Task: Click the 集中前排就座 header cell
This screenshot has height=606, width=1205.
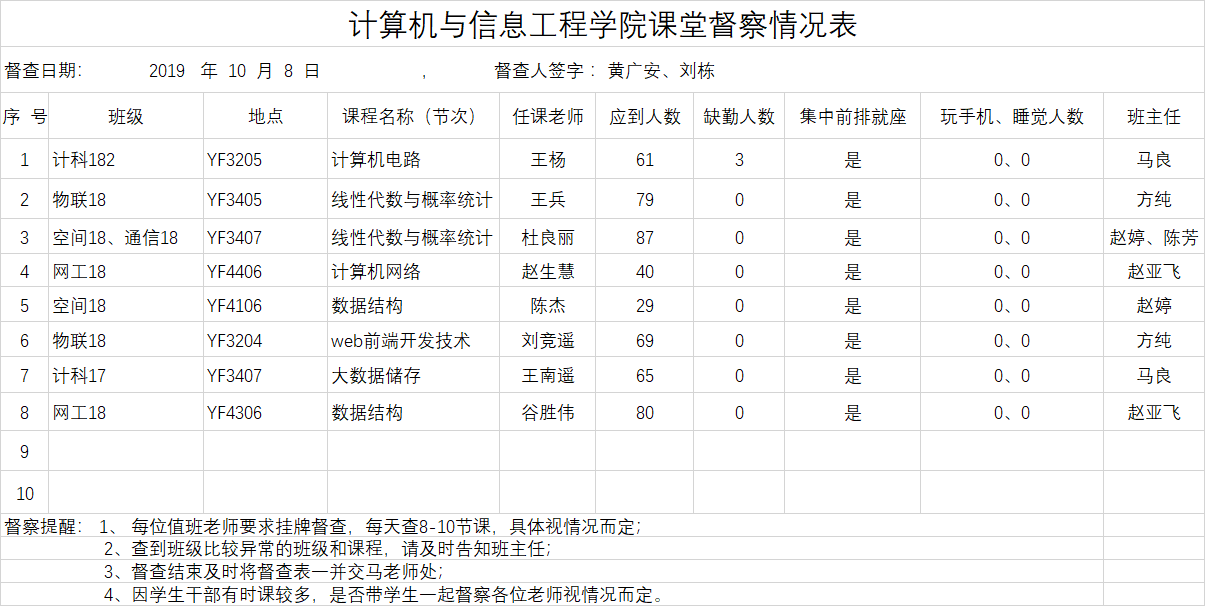Action: click(x=852, y=117)
